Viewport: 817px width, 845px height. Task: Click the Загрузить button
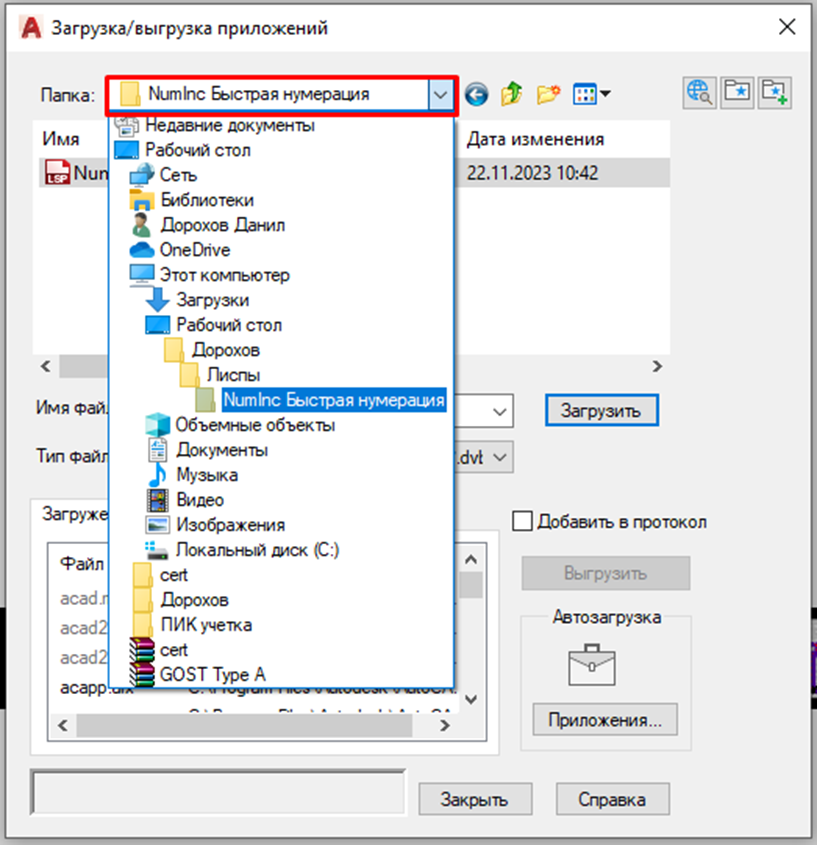click(x=601, y=411)
